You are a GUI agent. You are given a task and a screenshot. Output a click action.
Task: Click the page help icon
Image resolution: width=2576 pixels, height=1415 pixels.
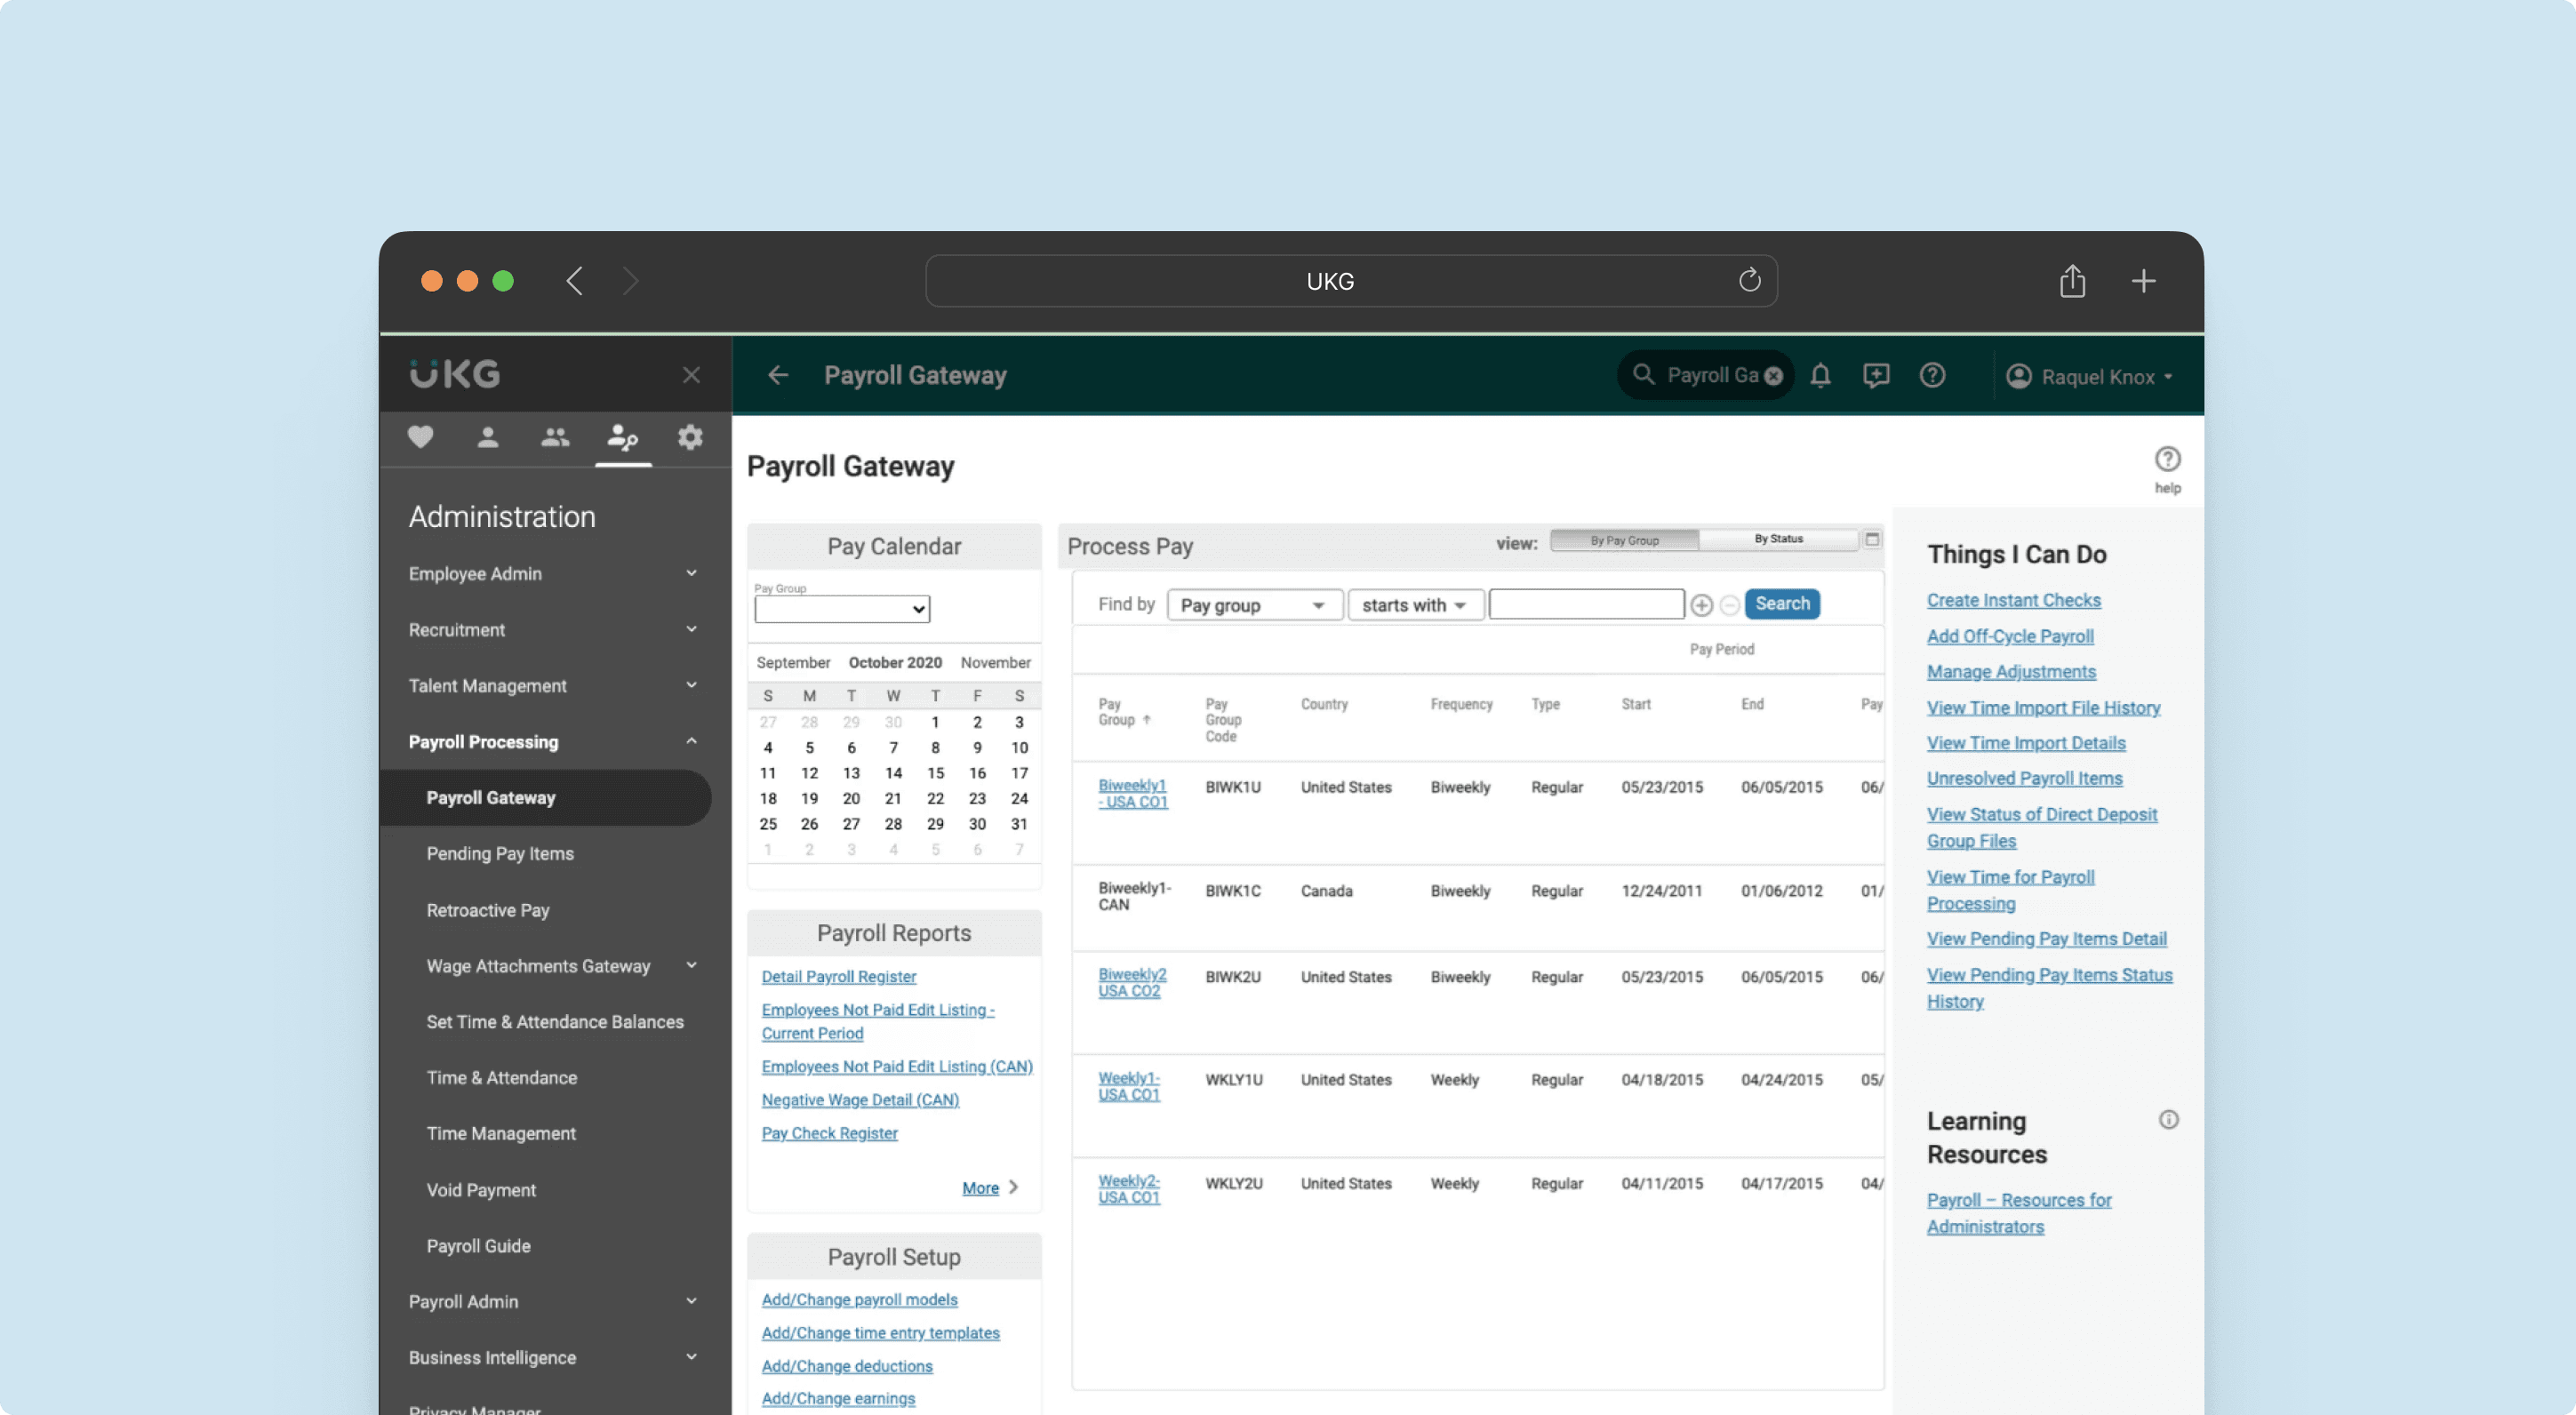[2167, 459]
